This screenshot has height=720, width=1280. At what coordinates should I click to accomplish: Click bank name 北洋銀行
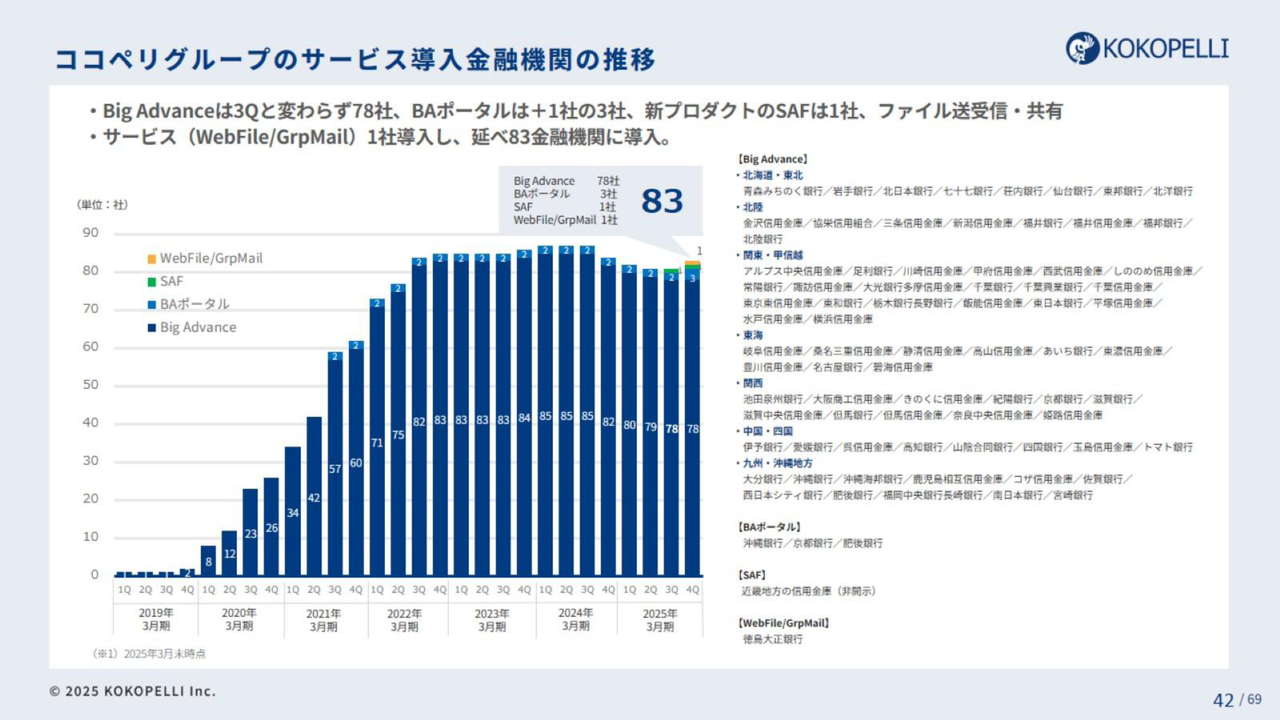click(1172, 191)
